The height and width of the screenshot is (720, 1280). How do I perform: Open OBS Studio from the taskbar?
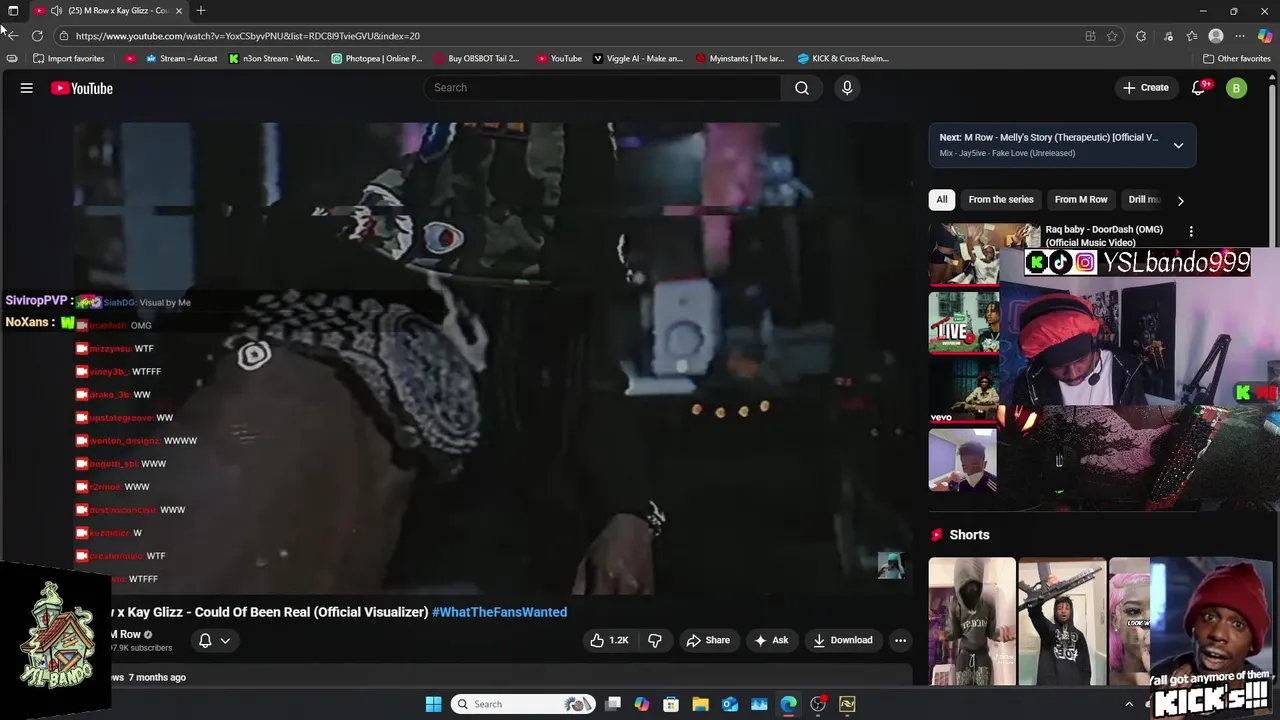tap(818, 704)
